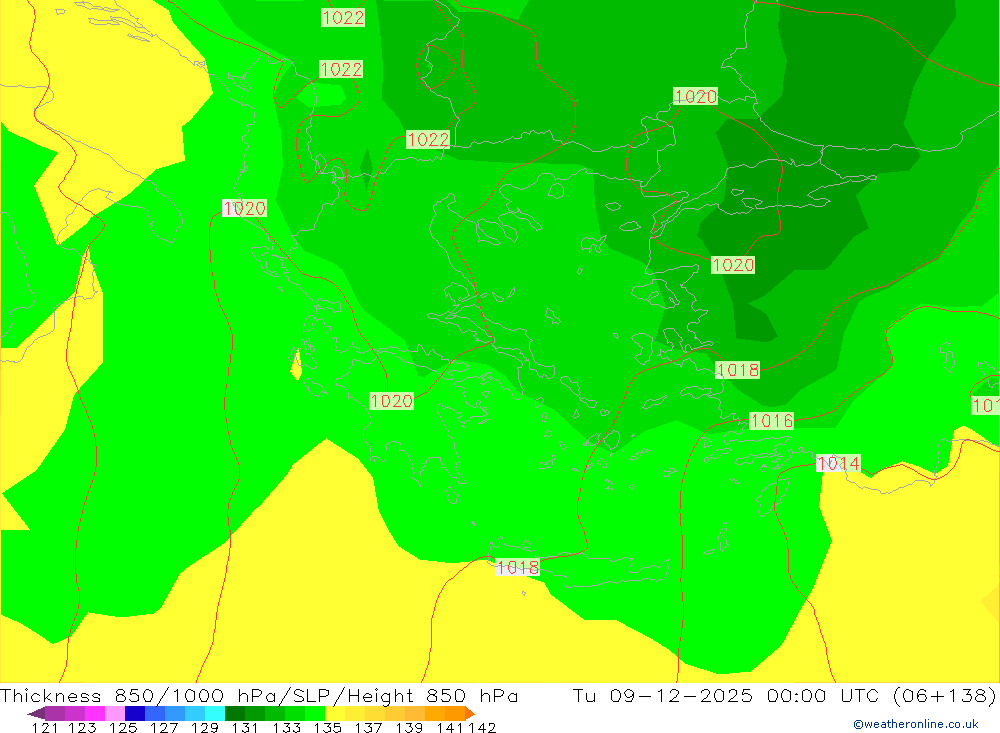
Task: Select the 1018 label on Crete's coast
Action: point(517,567)
